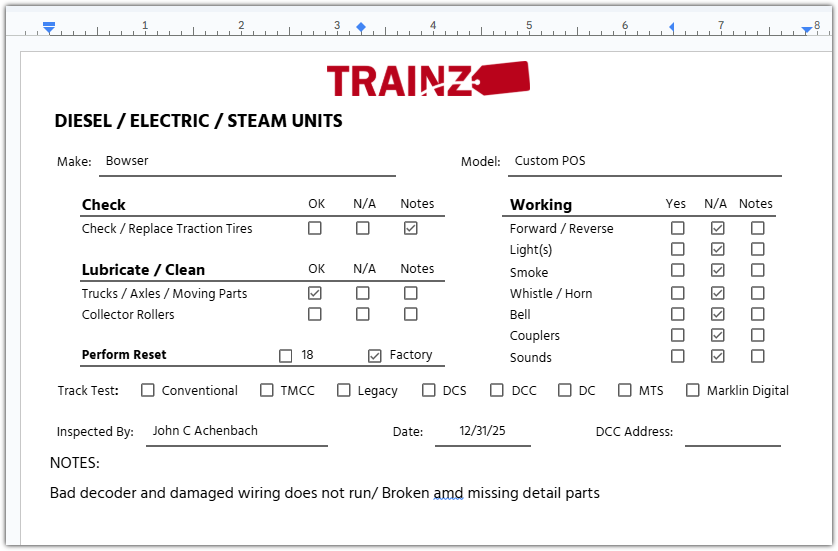Uncheck N/A for Forward / Reverse

(x=718, y=228)
